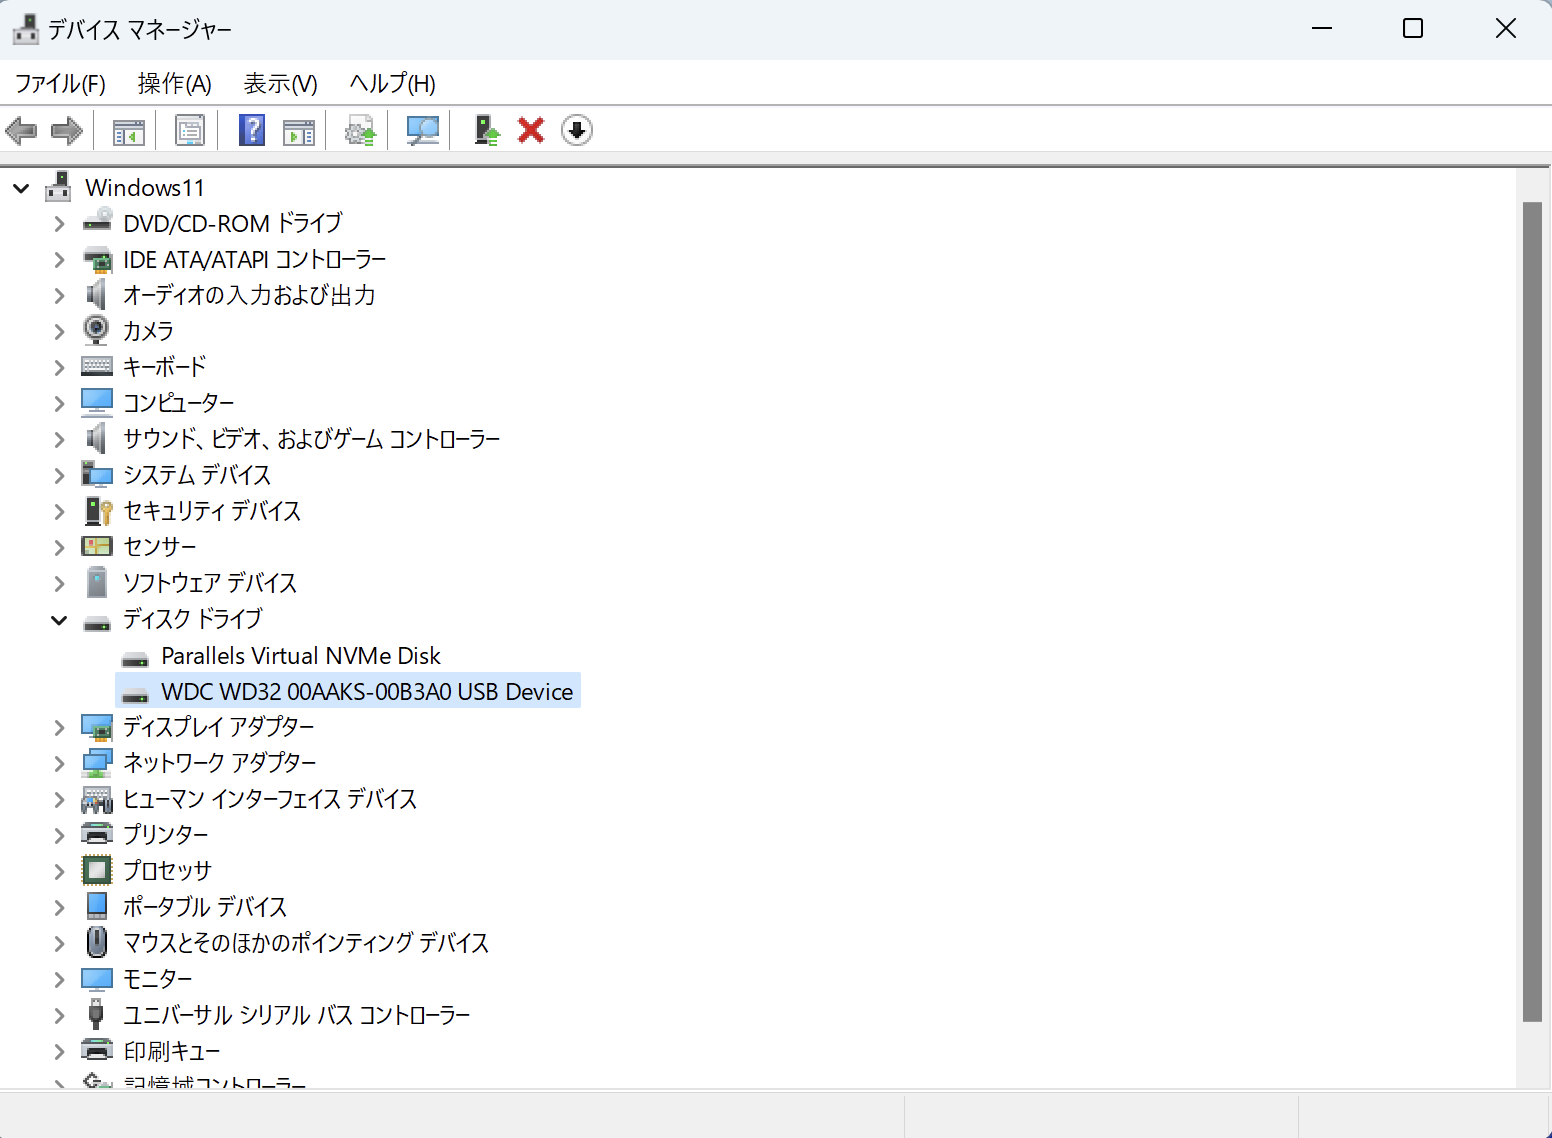Image resolution: width=1552 pixels, height=1138 pixels.
Task: Uninstall the device with the red X icon
Action: coord(531,130)
